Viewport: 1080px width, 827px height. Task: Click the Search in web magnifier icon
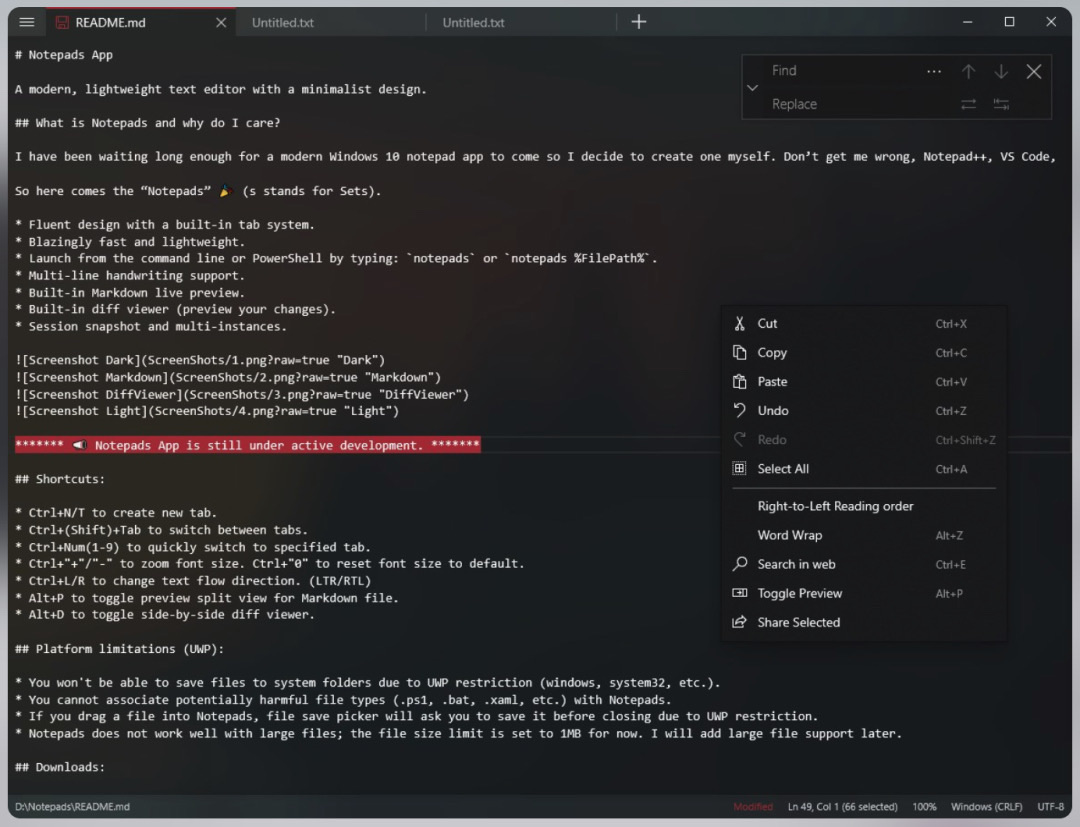click(739, 564)
